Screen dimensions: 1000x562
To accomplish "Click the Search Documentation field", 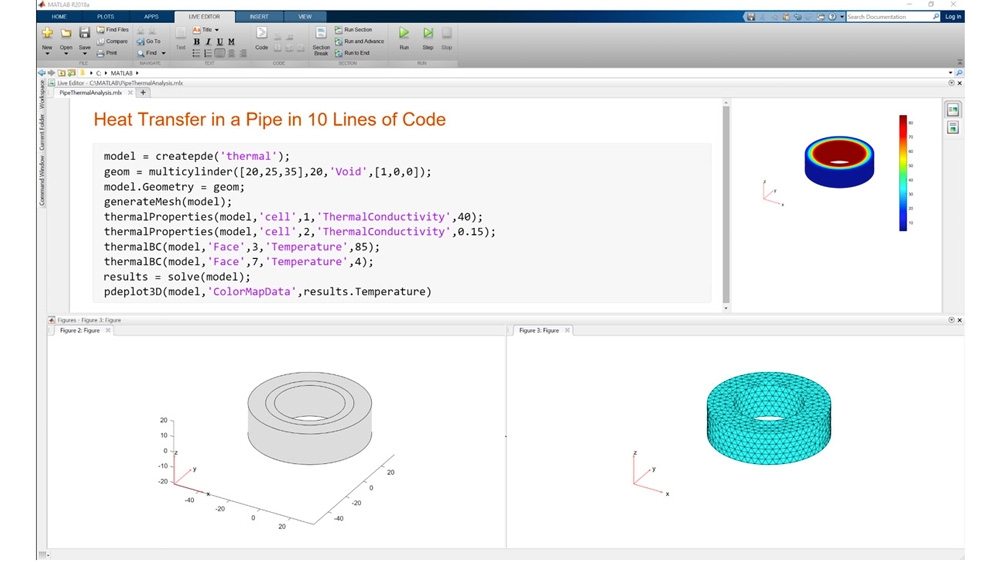I will tap(888, 17).
